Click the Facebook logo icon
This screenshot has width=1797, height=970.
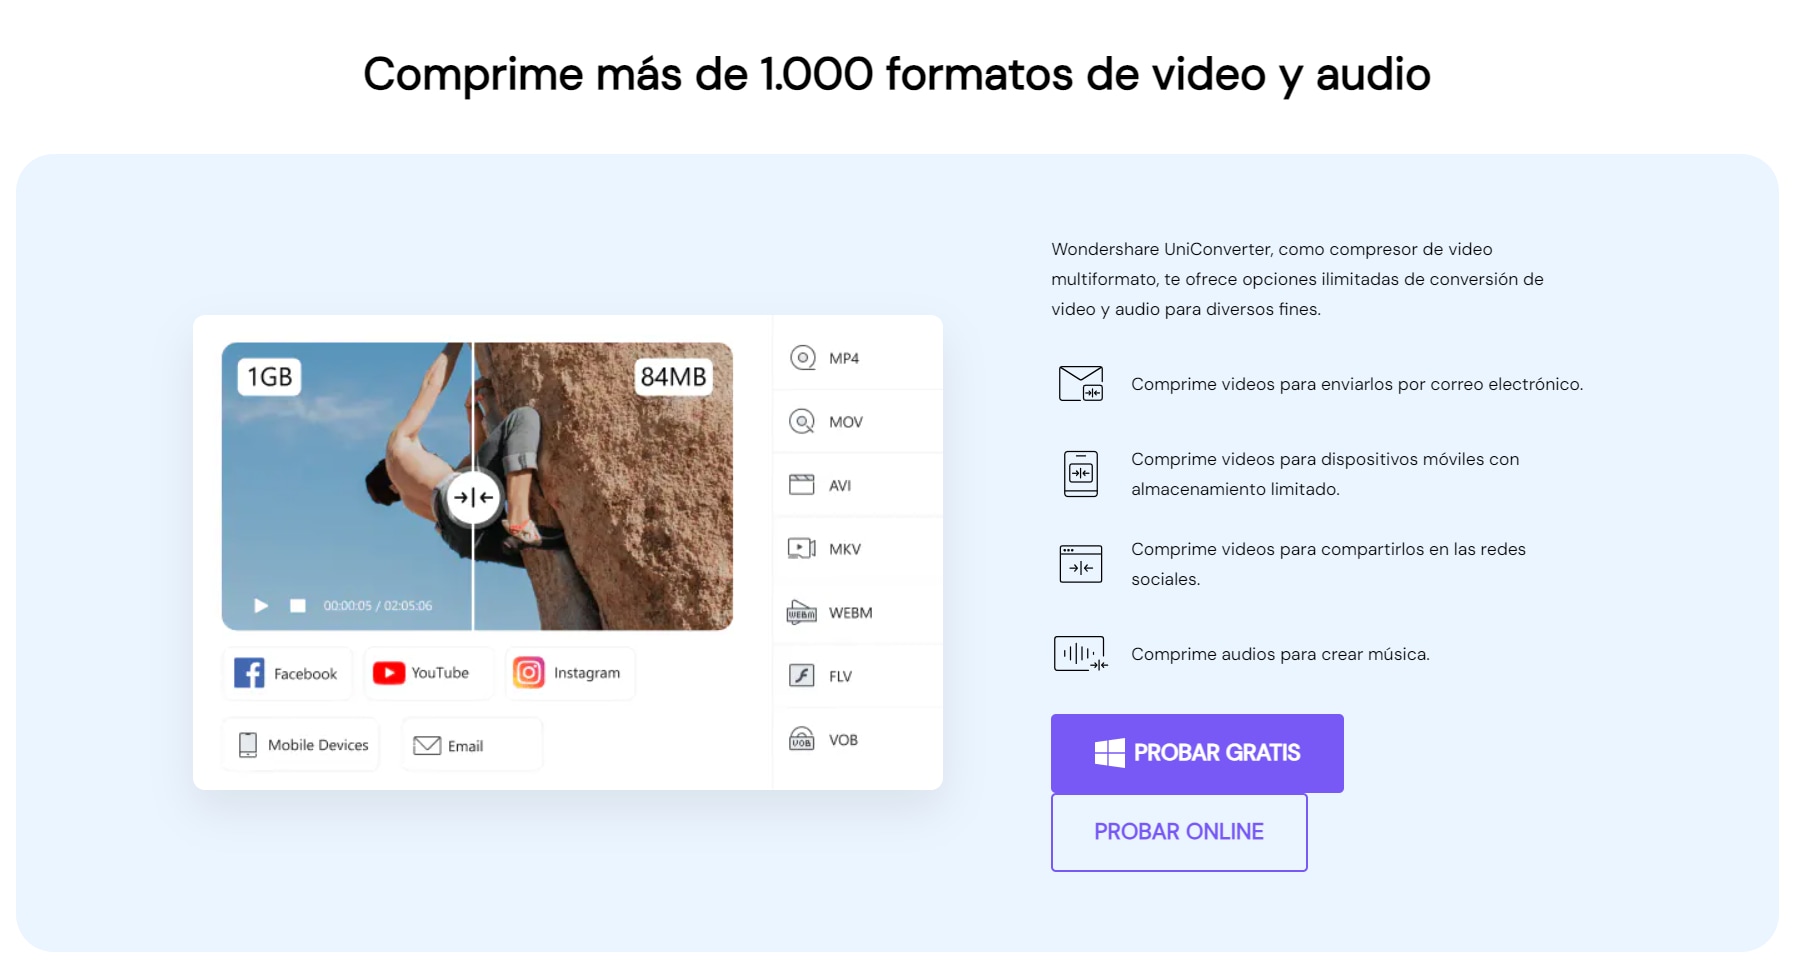(249, 673)
